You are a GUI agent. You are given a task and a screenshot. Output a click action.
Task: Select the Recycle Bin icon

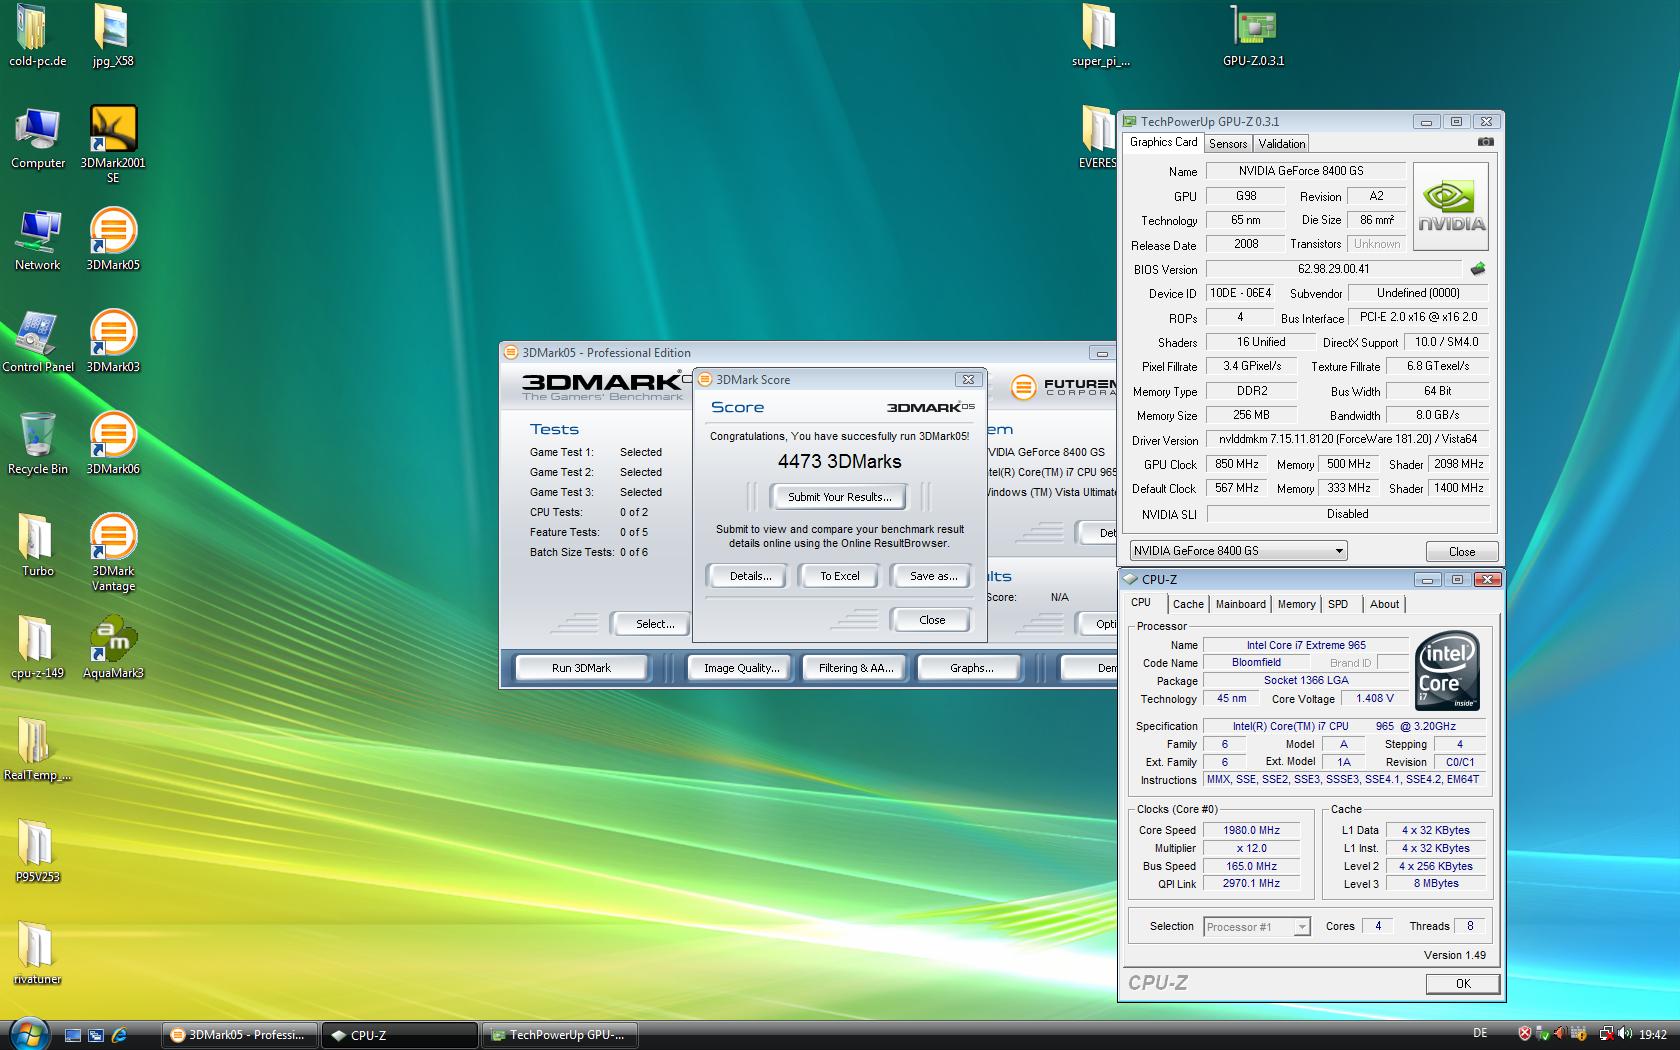(x=37, y=444)
